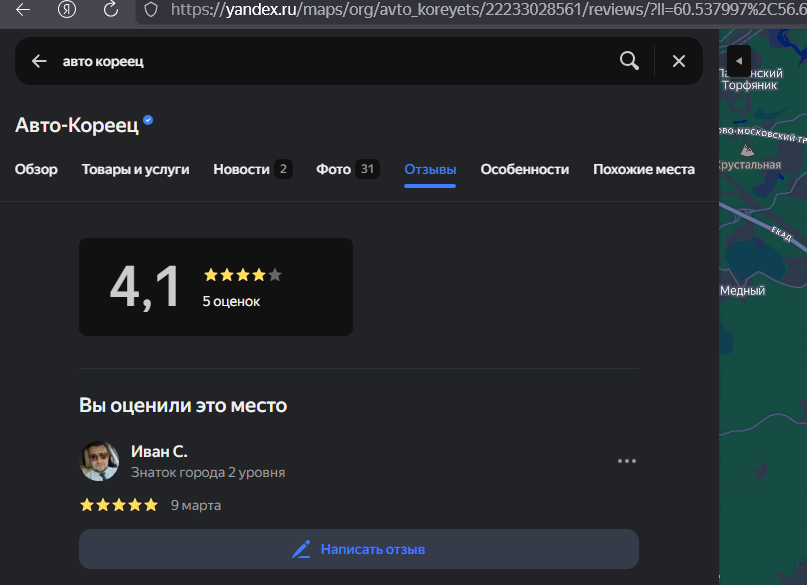Viewport: 807px width, 585px height.
Task: Open the Иван С. user name
Action: [x=159, y=451]
